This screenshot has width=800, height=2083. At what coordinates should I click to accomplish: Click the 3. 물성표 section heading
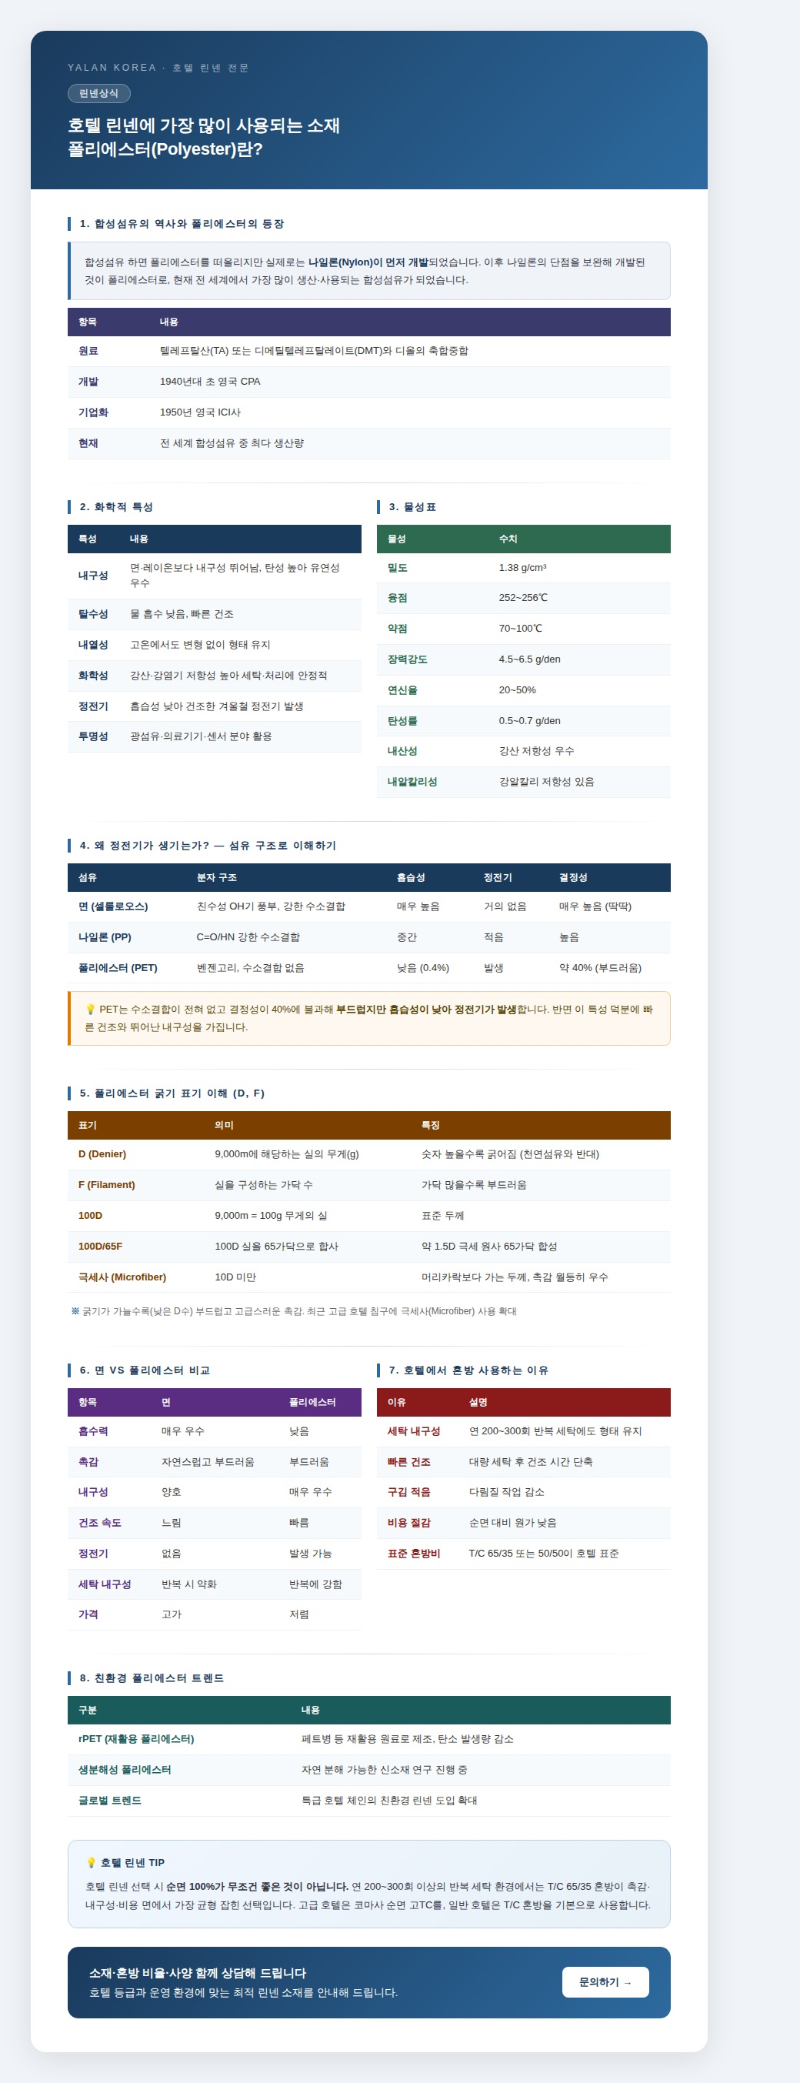point(412,507)
